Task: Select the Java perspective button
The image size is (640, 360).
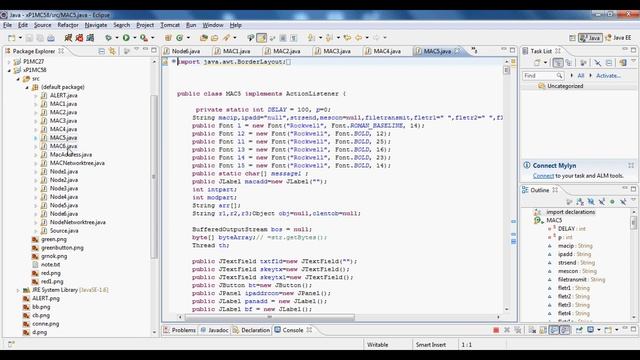Action: (590, 38)
